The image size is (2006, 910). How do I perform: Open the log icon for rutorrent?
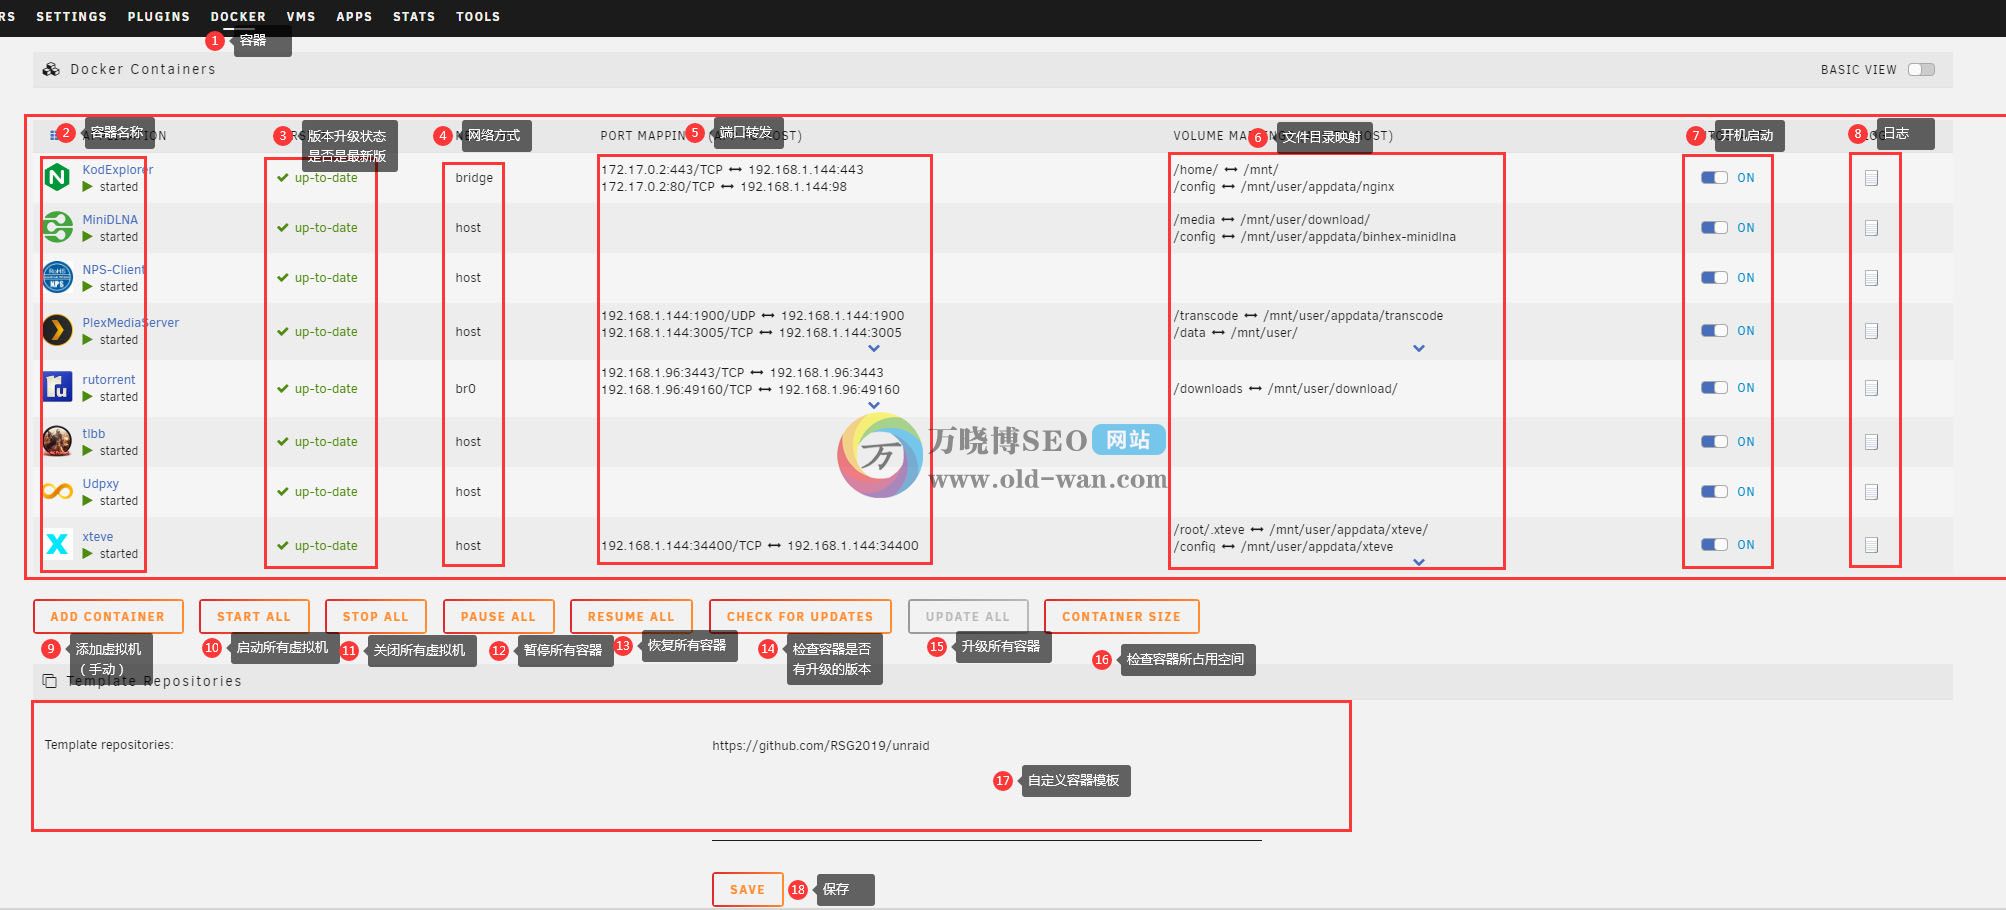(1871, 388)
